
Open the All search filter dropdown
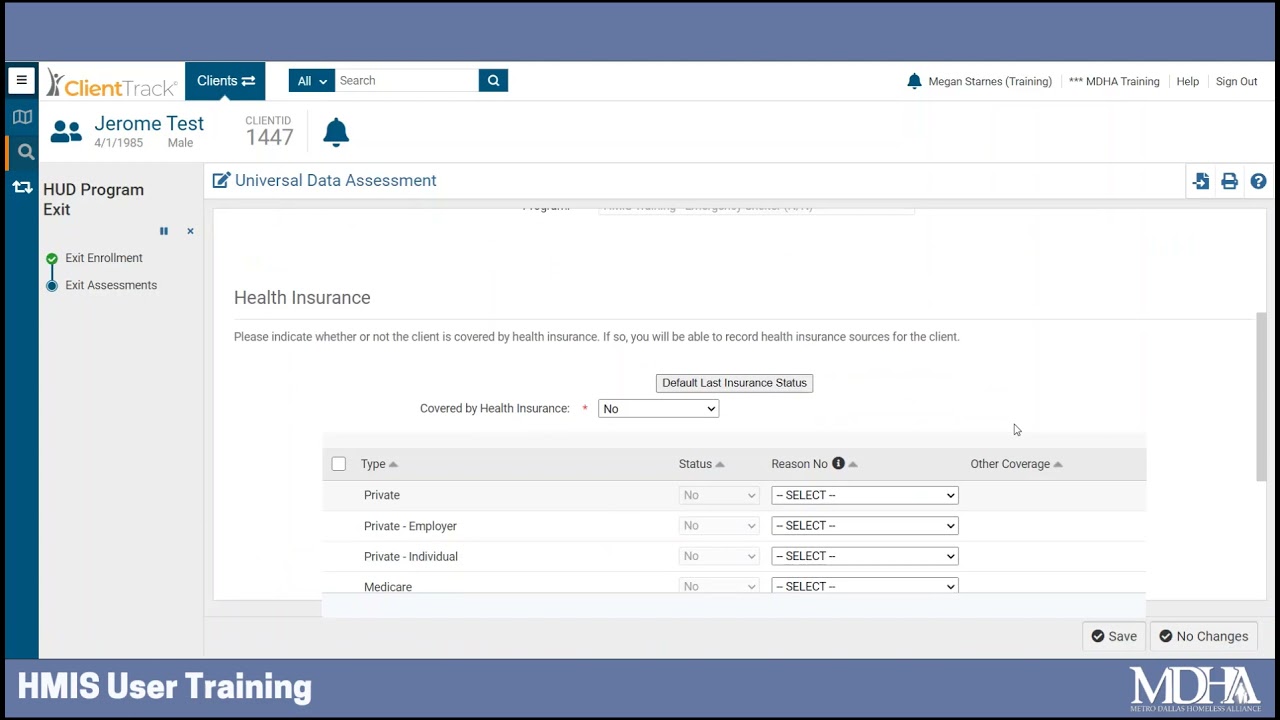tap(312, 81)
